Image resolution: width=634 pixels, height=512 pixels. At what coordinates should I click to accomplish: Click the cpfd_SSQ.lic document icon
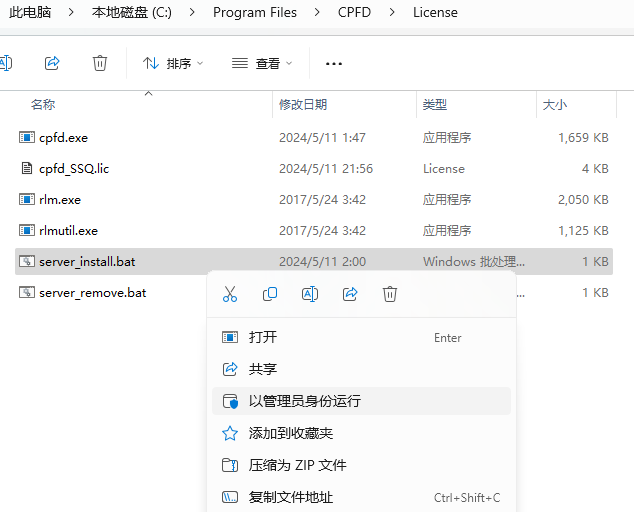(27, 168)
